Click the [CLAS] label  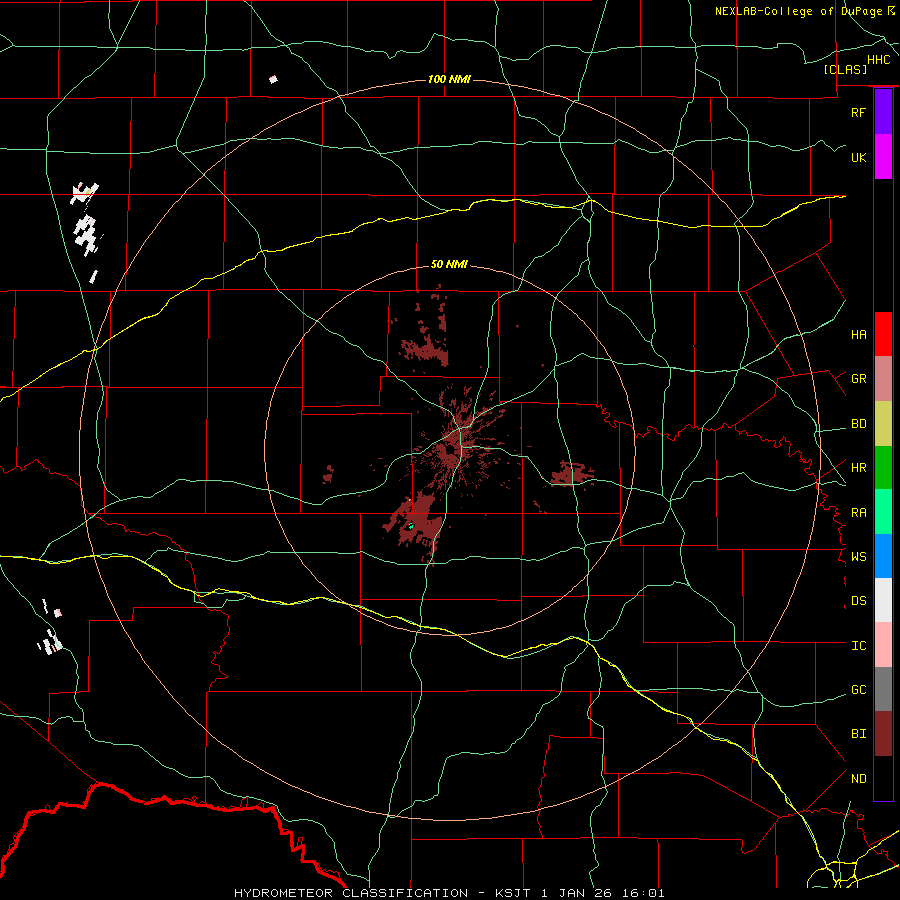click(x=845, y=69)
